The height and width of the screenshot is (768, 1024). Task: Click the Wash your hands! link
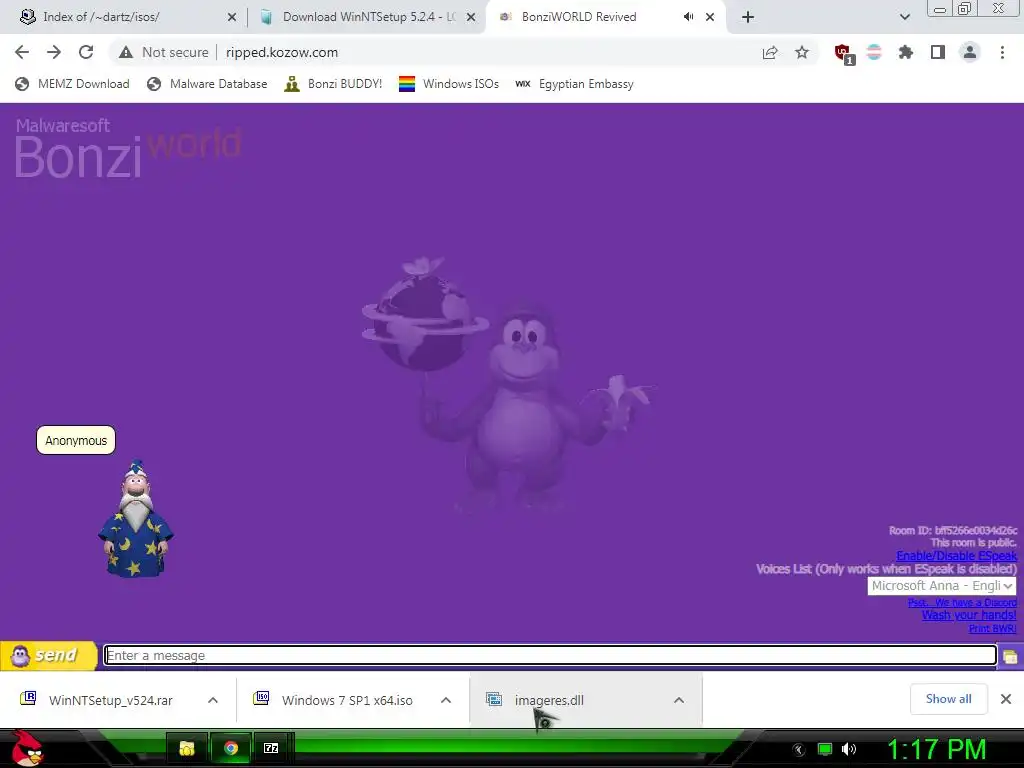(x=969, y=615)
